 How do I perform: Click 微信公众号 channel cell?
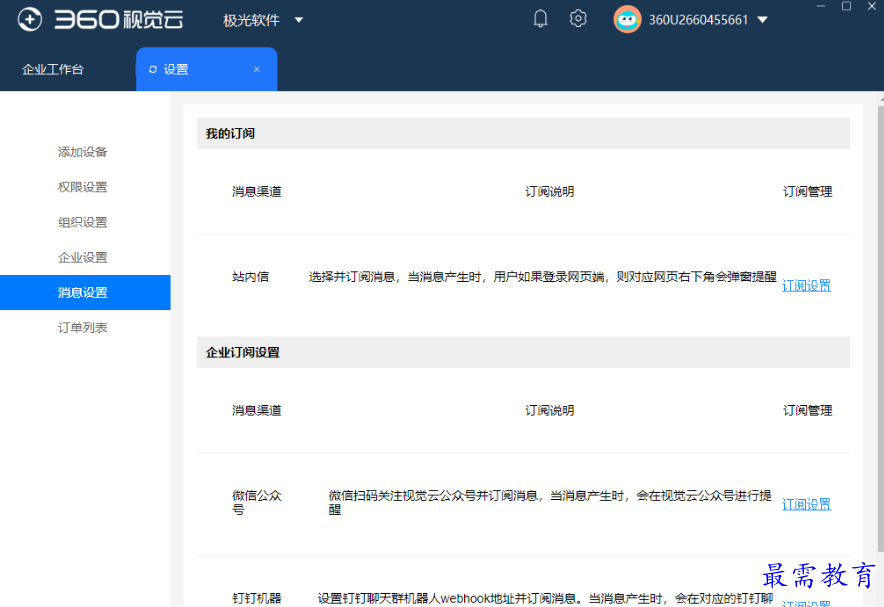pyautogui.click(x=257, y=502)
